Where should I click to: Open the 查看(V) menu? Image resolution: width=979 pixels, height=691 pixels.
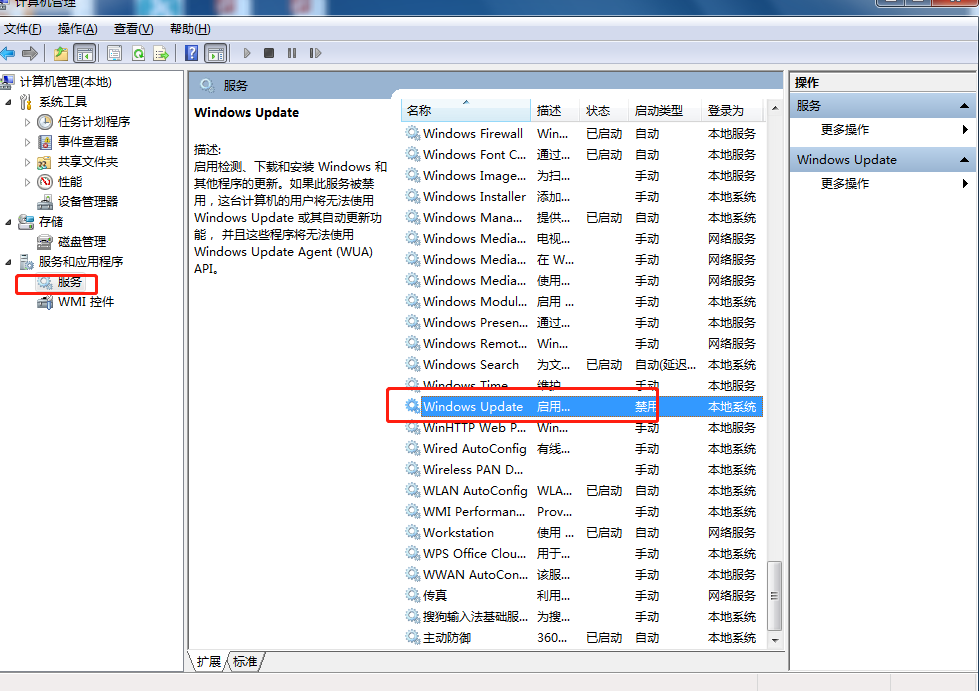(134, 29)
